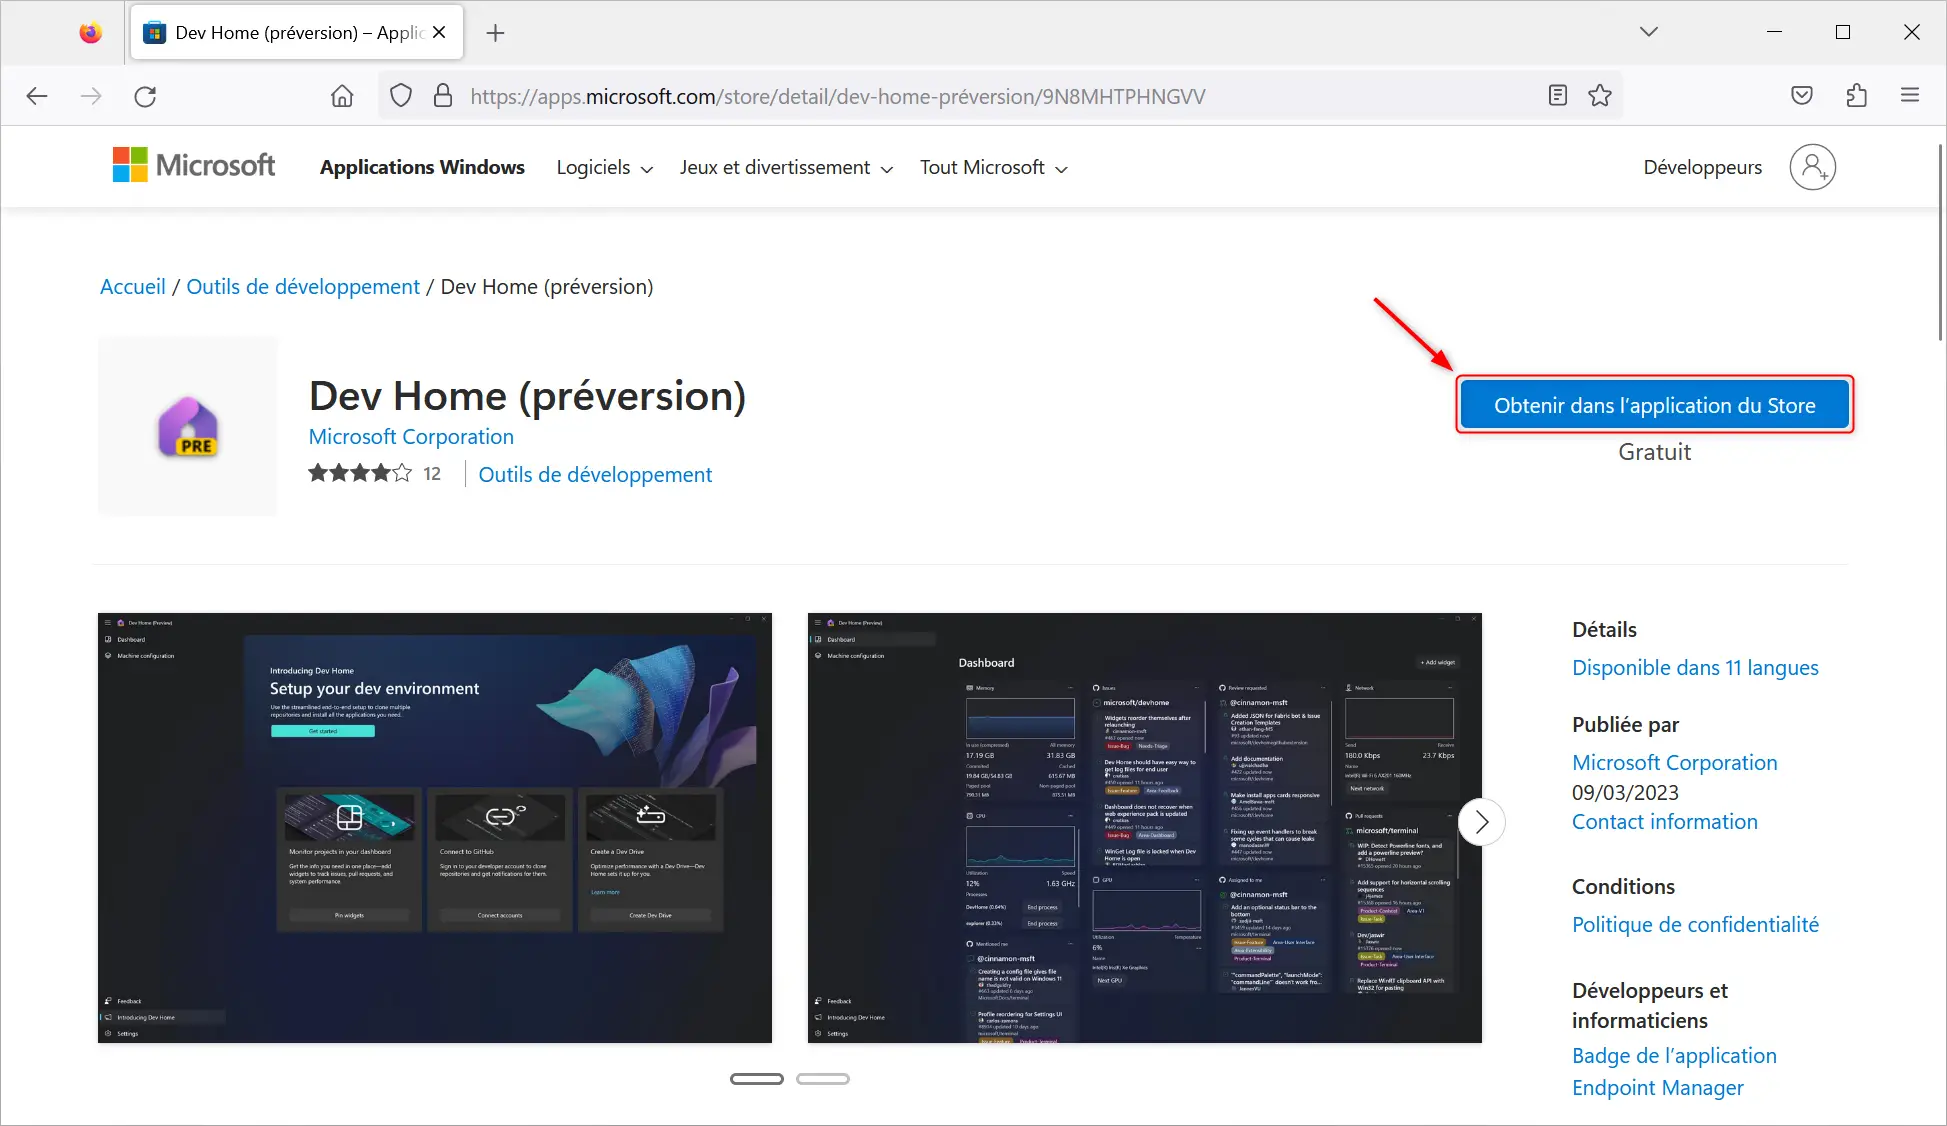Expand the Tout Microsoft menu
Screen dimensions: 1947x1126
994,168
